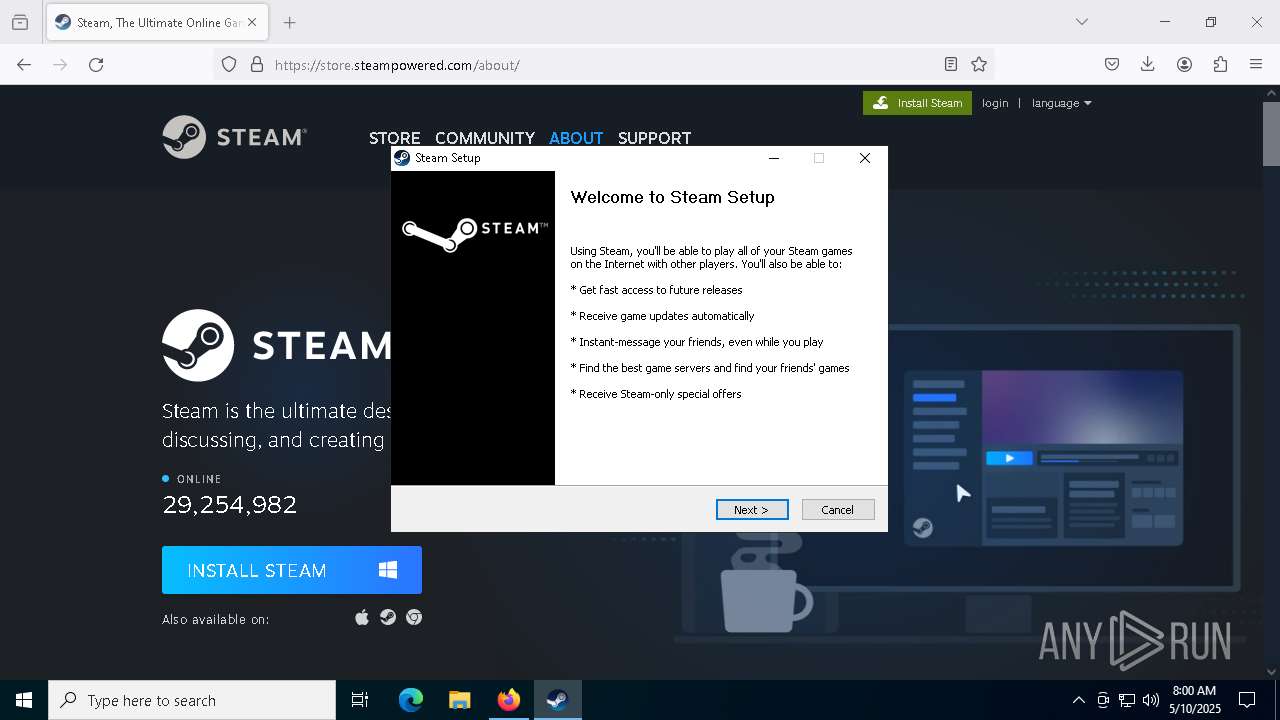The image size is (1280, 720).
Task: Expand the list all tabs chevron
Action: click(1081, 22)
